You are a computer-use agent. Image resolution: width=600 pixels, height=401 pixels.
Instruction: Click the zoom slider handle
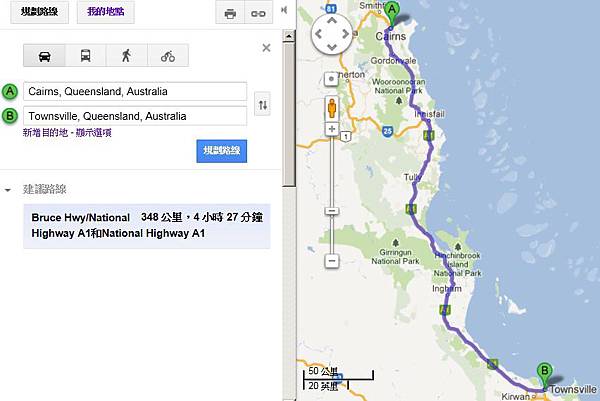(332, 211)
